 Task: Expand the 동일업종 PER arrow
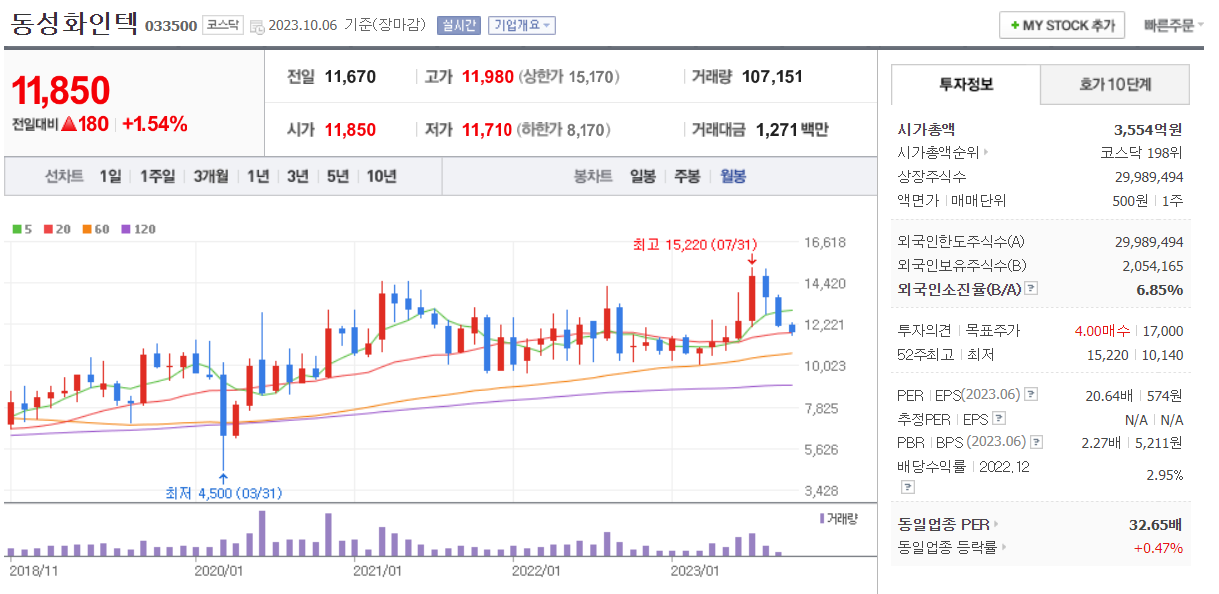pos(996,524)
